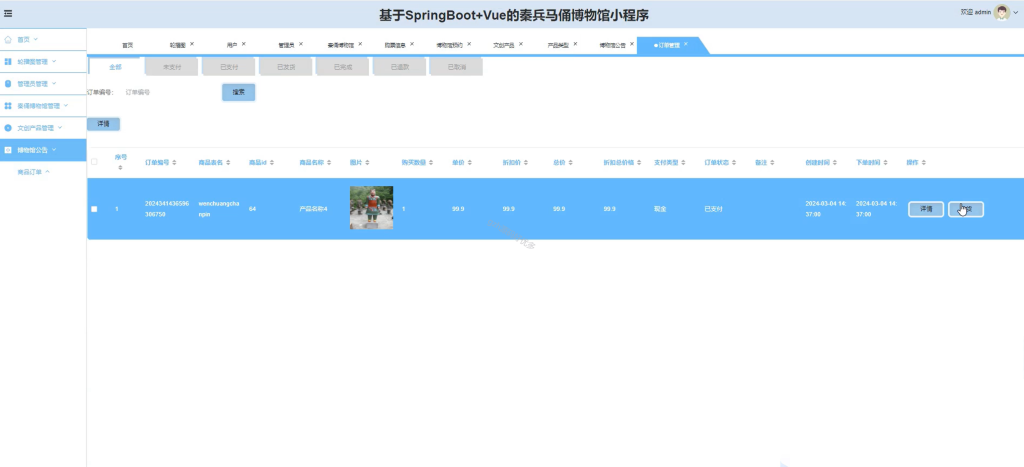Image resolution: width=1024 pixels, height=467 pixels.
Task: Open 详情 for the order row
Action: coord(926,209)
